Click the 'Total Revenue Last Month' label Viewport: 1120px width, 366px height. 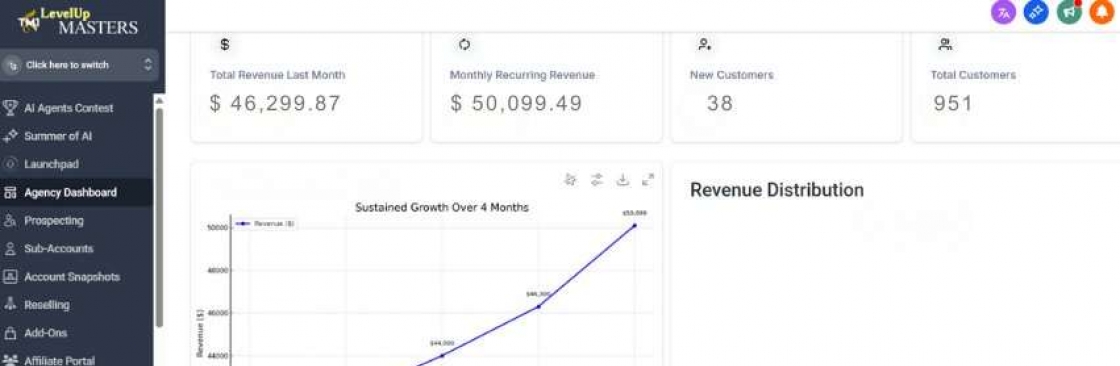[277, 75]
